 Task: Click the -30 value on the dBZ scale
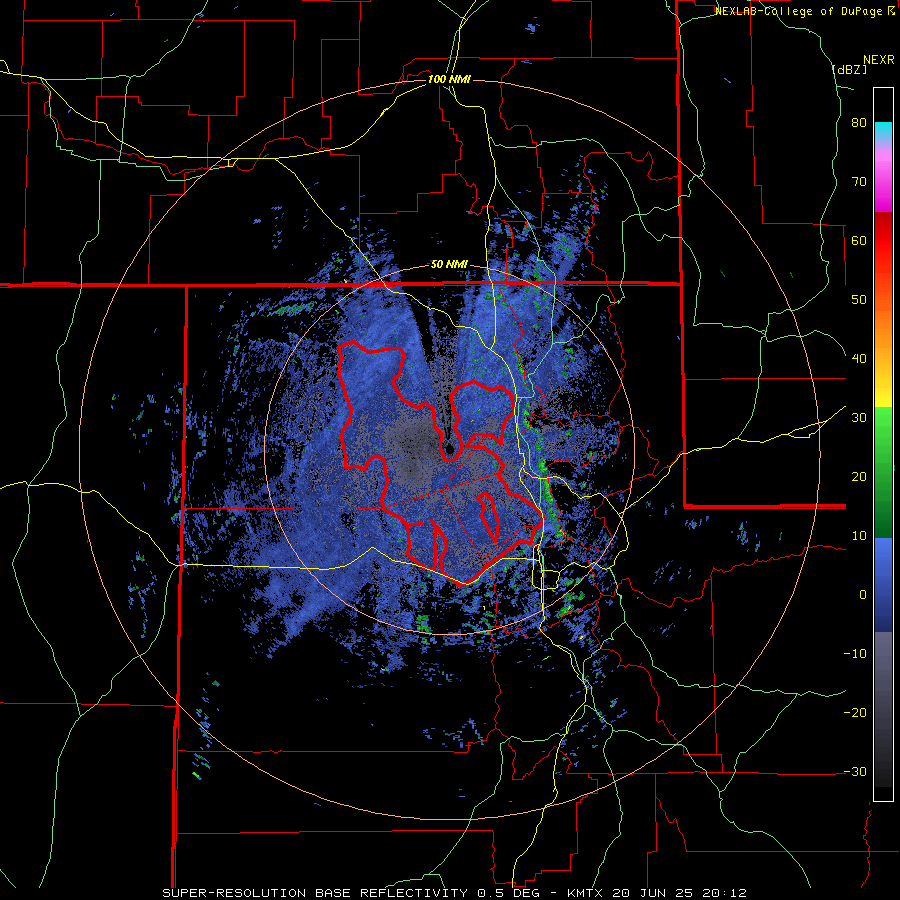pyautogui.click(x=855, y=771)
